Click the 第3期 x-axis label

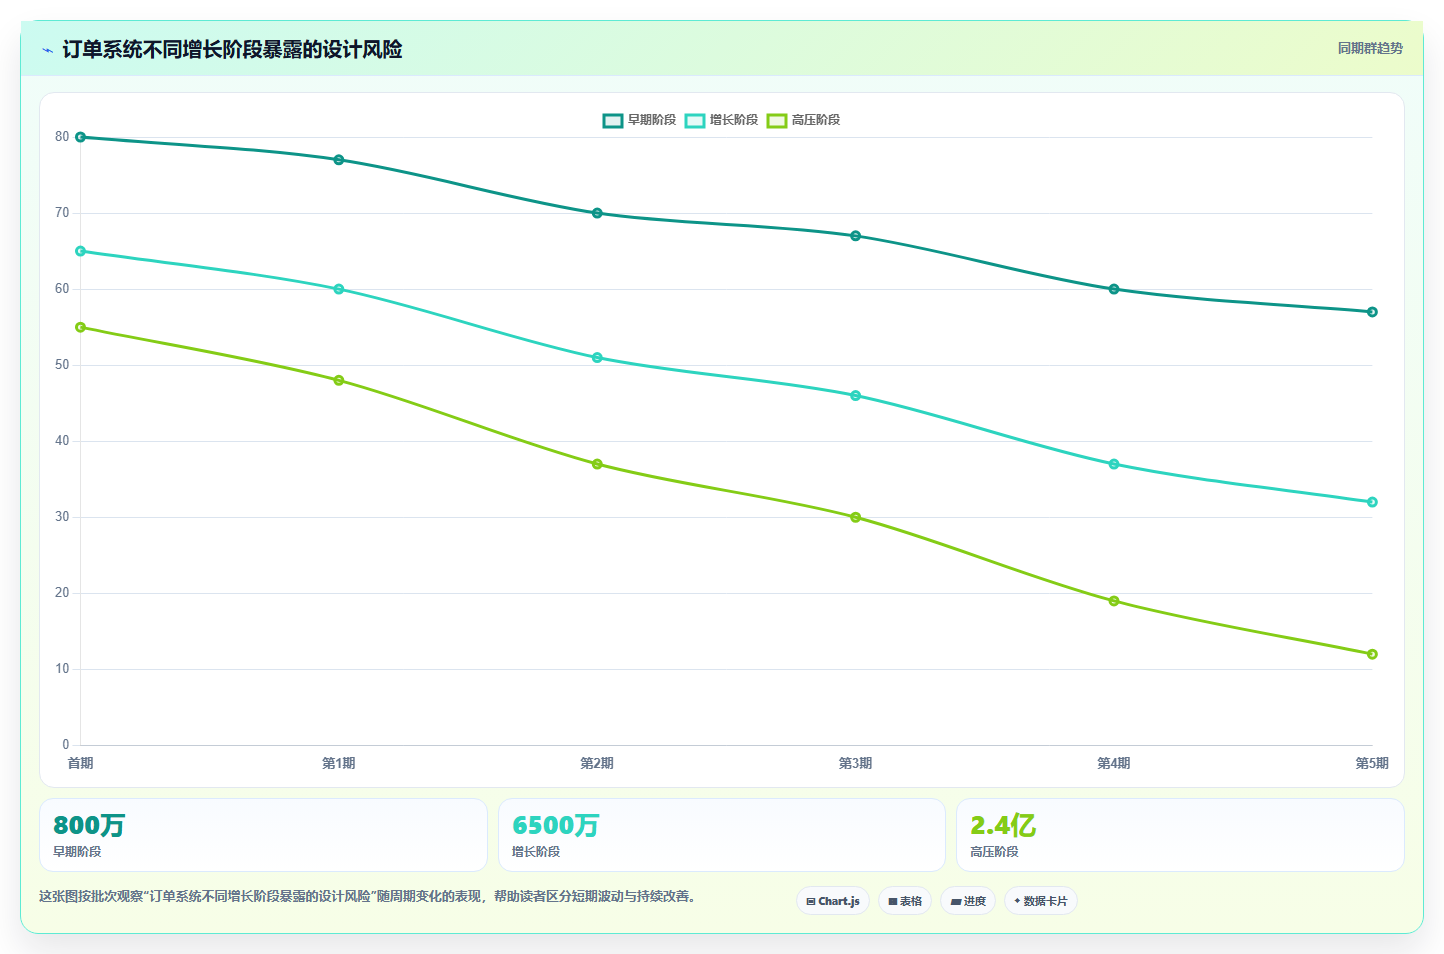coord(856,763)
